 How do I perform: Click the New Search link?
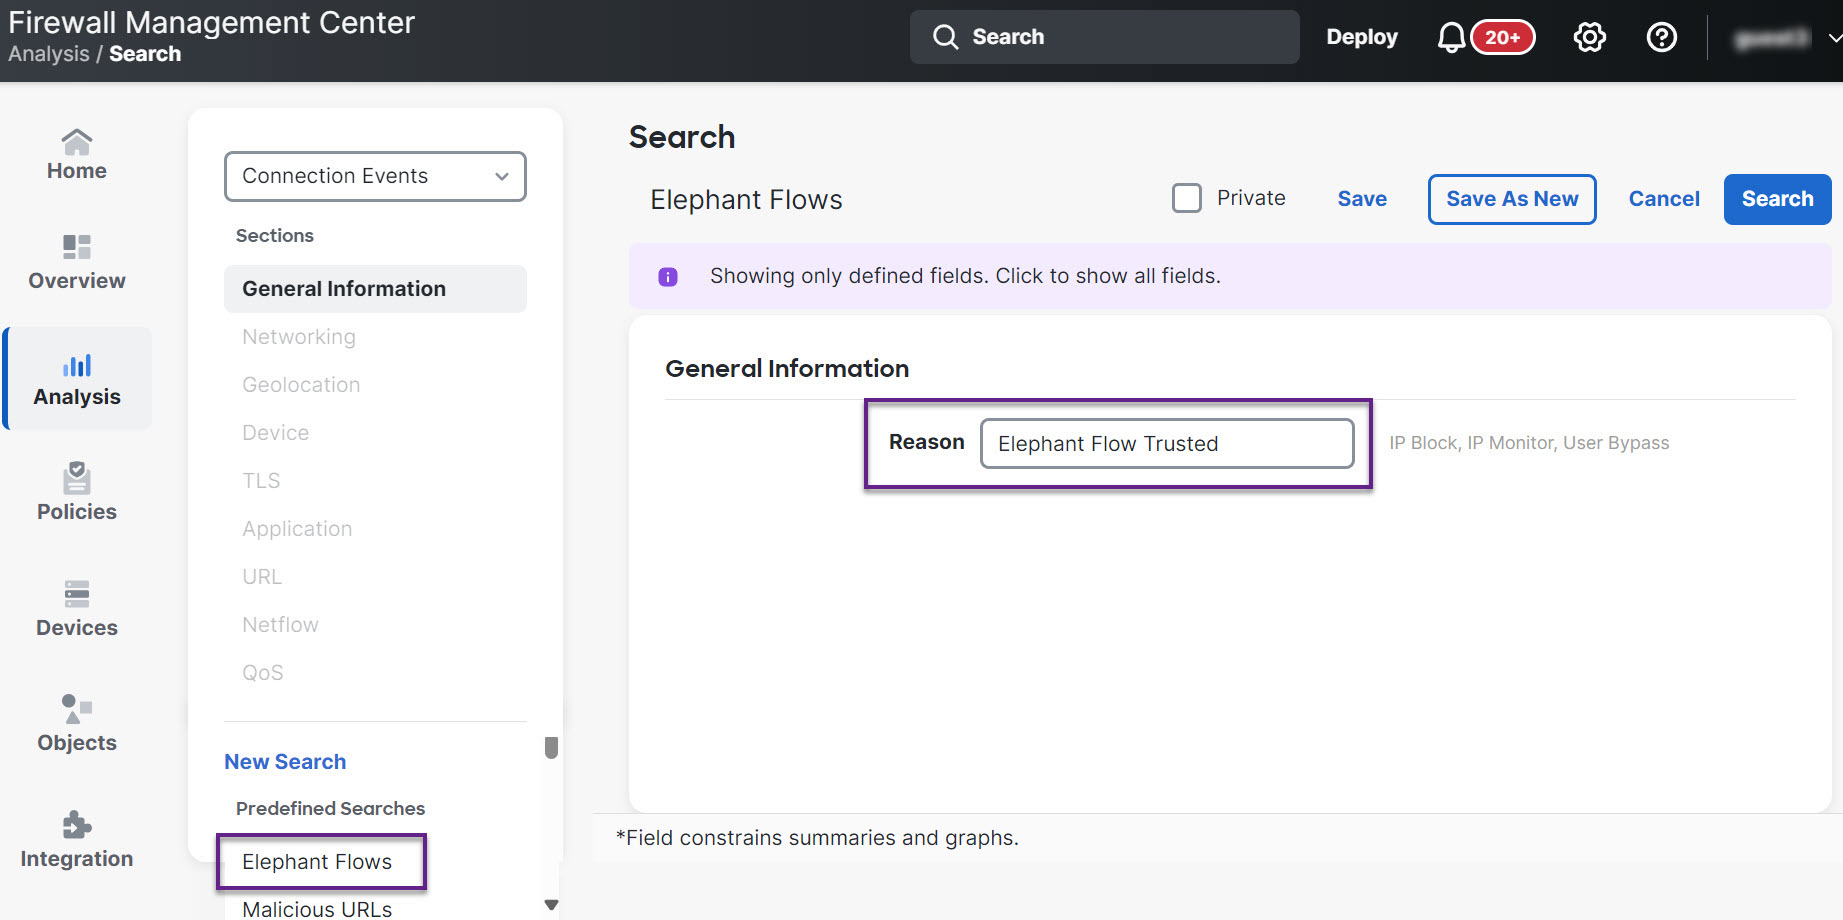click(x=285, y=762)
